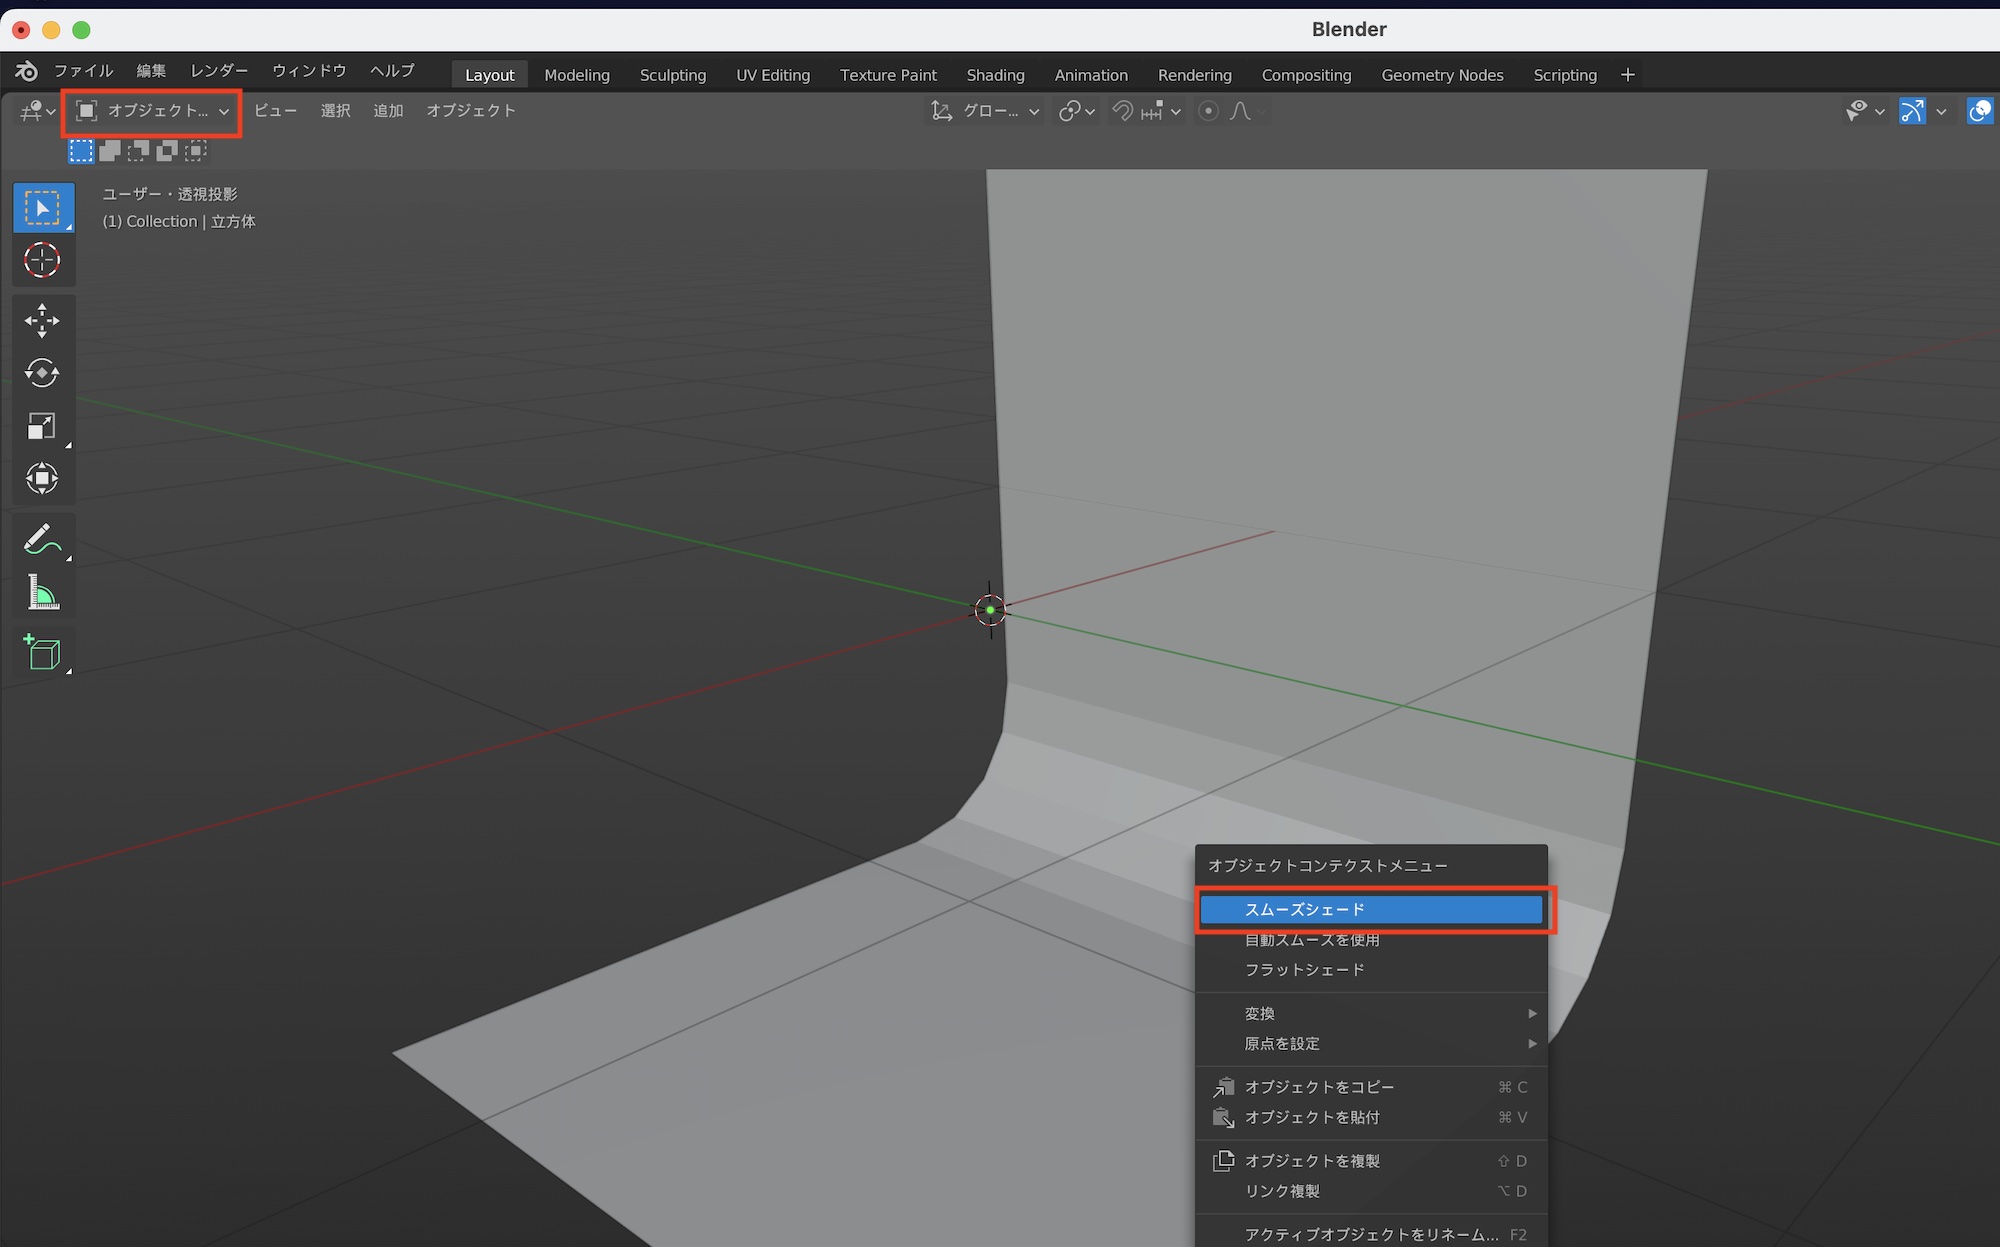The height and width of the screenshot is (1247, 2000).
Task: Toggle the gizmo display button
Action: (1912, 111)
